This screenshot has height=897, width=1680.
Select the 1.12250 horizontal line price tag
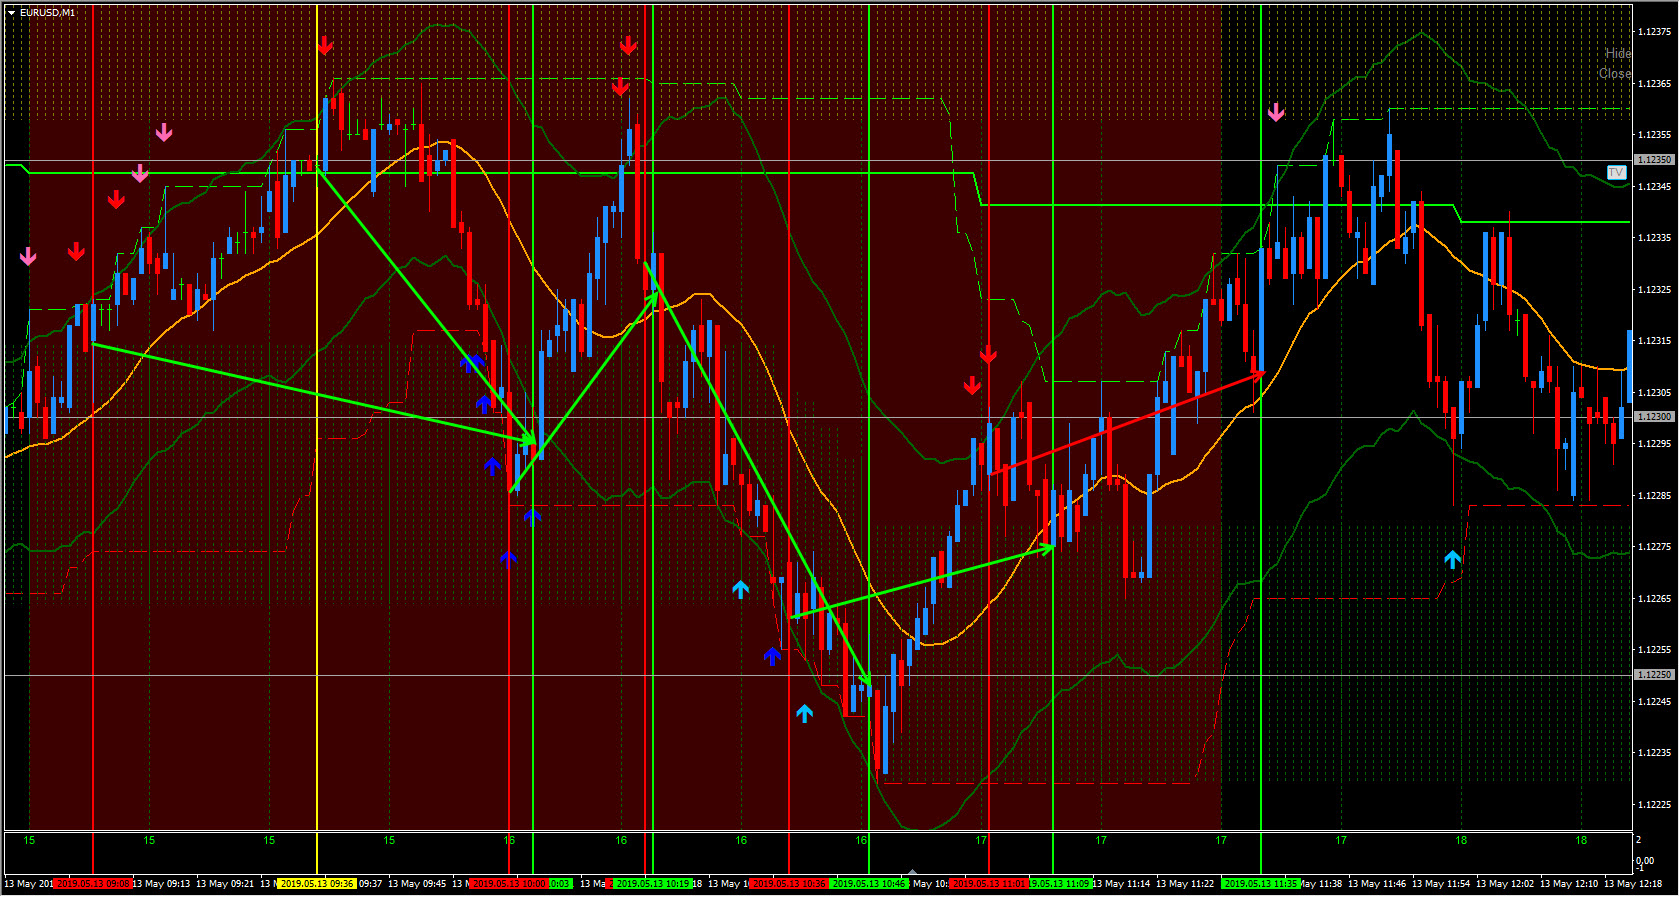tap(1654, 675)
